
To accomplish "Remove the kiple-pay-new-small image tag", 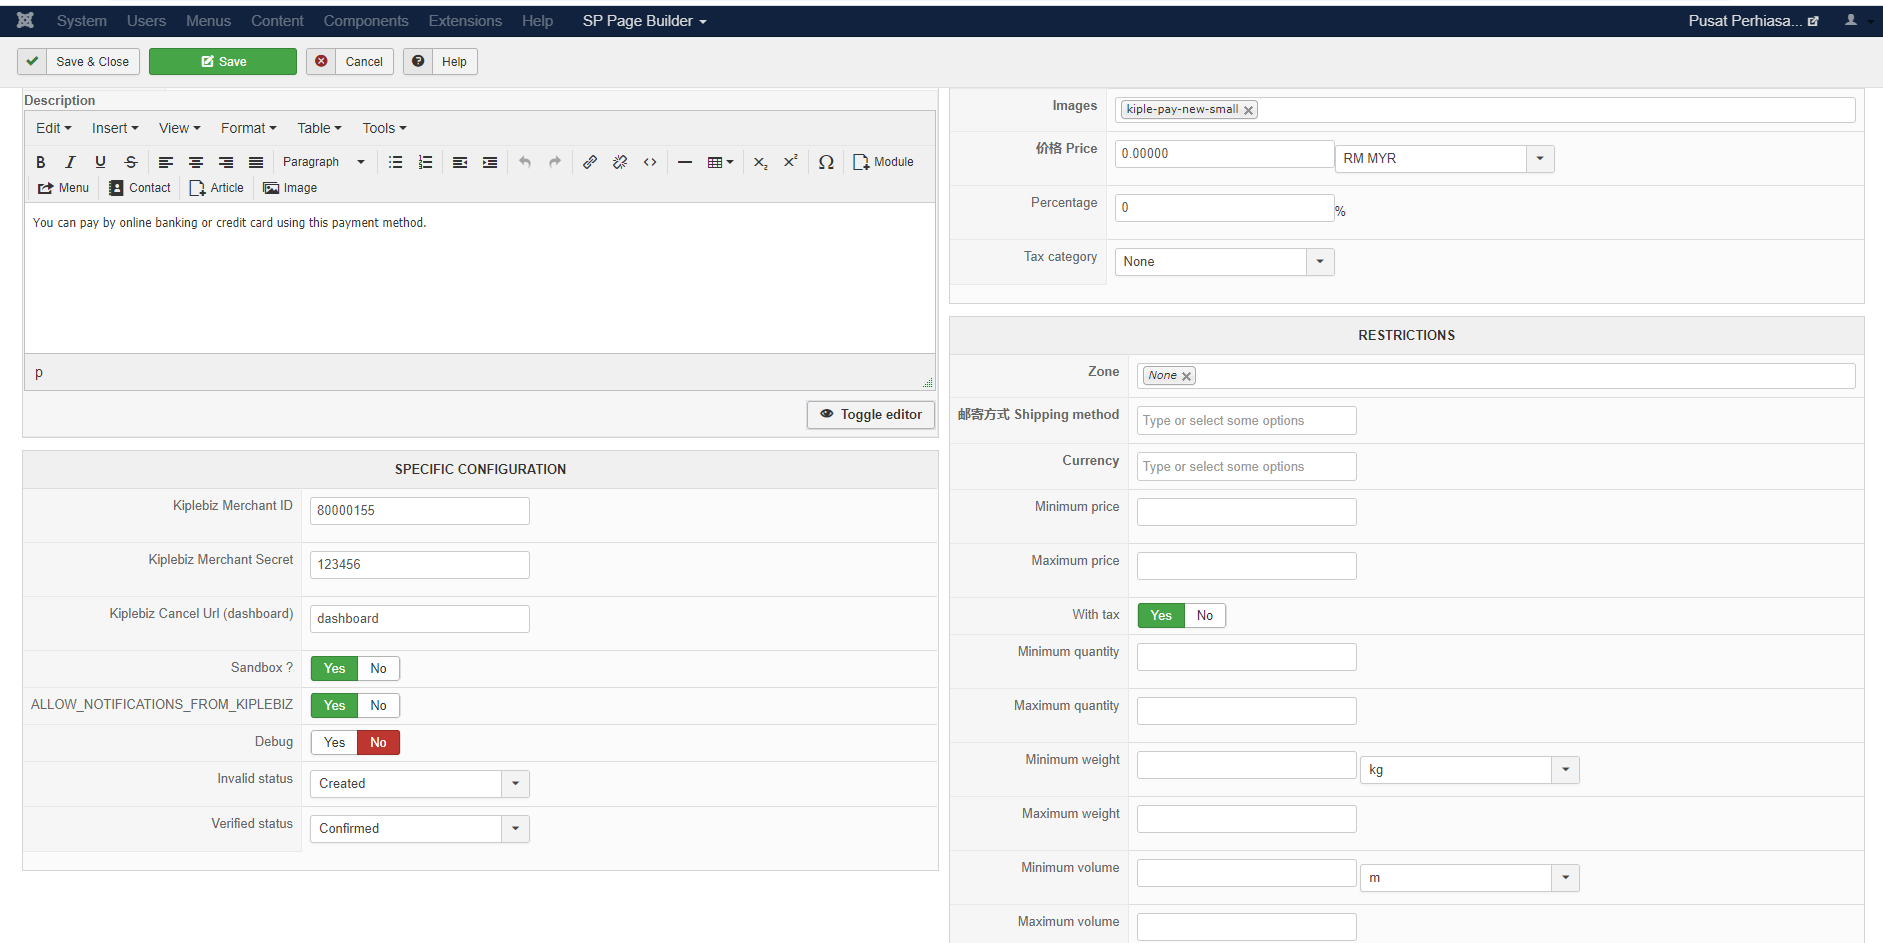I will coord(1248,110).
